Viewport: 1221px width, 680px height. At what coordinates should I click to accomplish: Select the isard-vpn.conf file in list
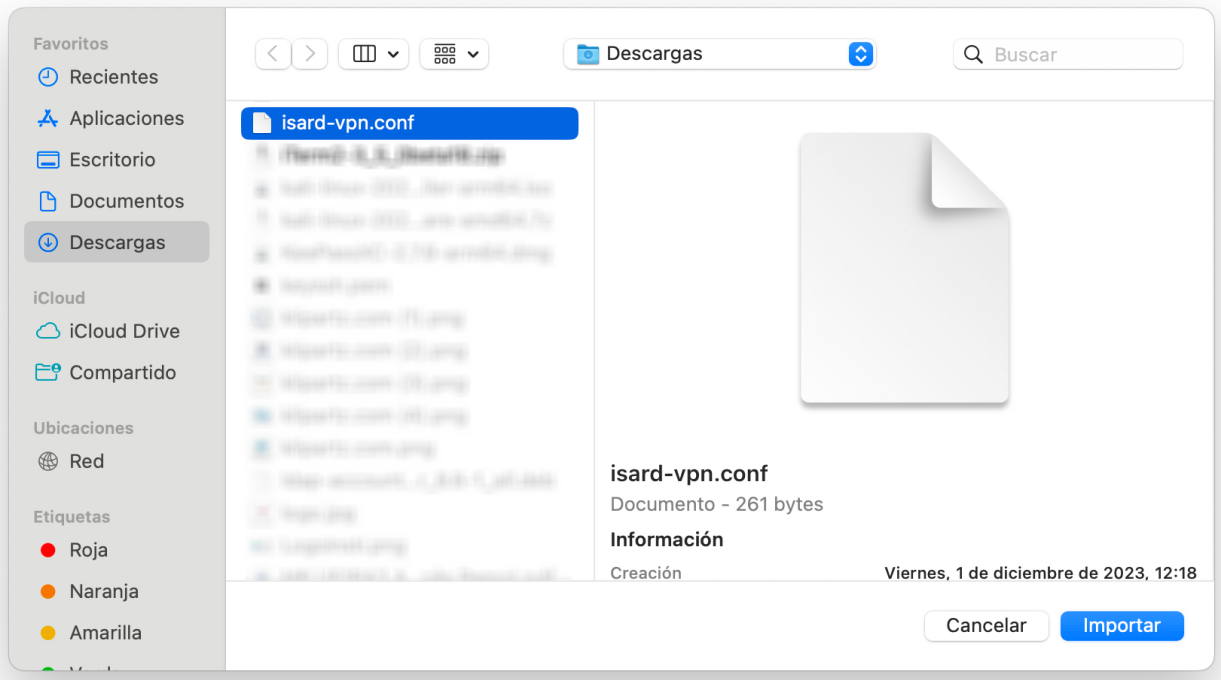click(409, 123)
